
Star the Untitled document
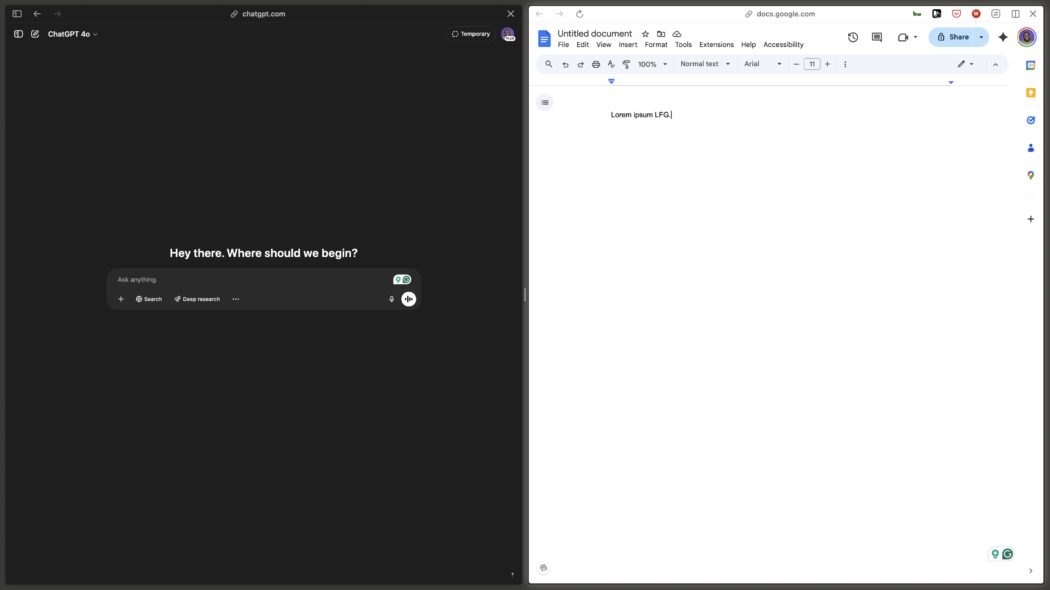(644, 33)
